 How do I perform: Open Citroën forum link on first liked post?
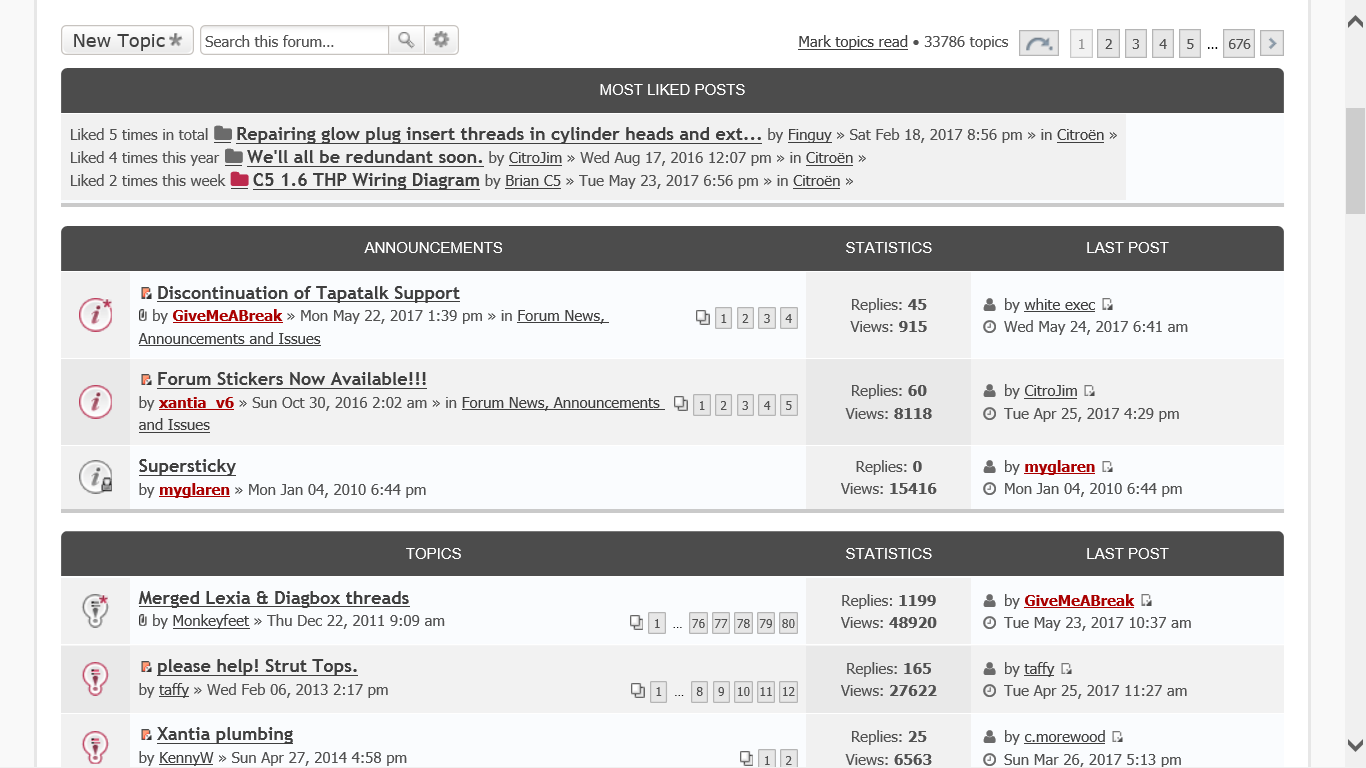(1080, 135)
